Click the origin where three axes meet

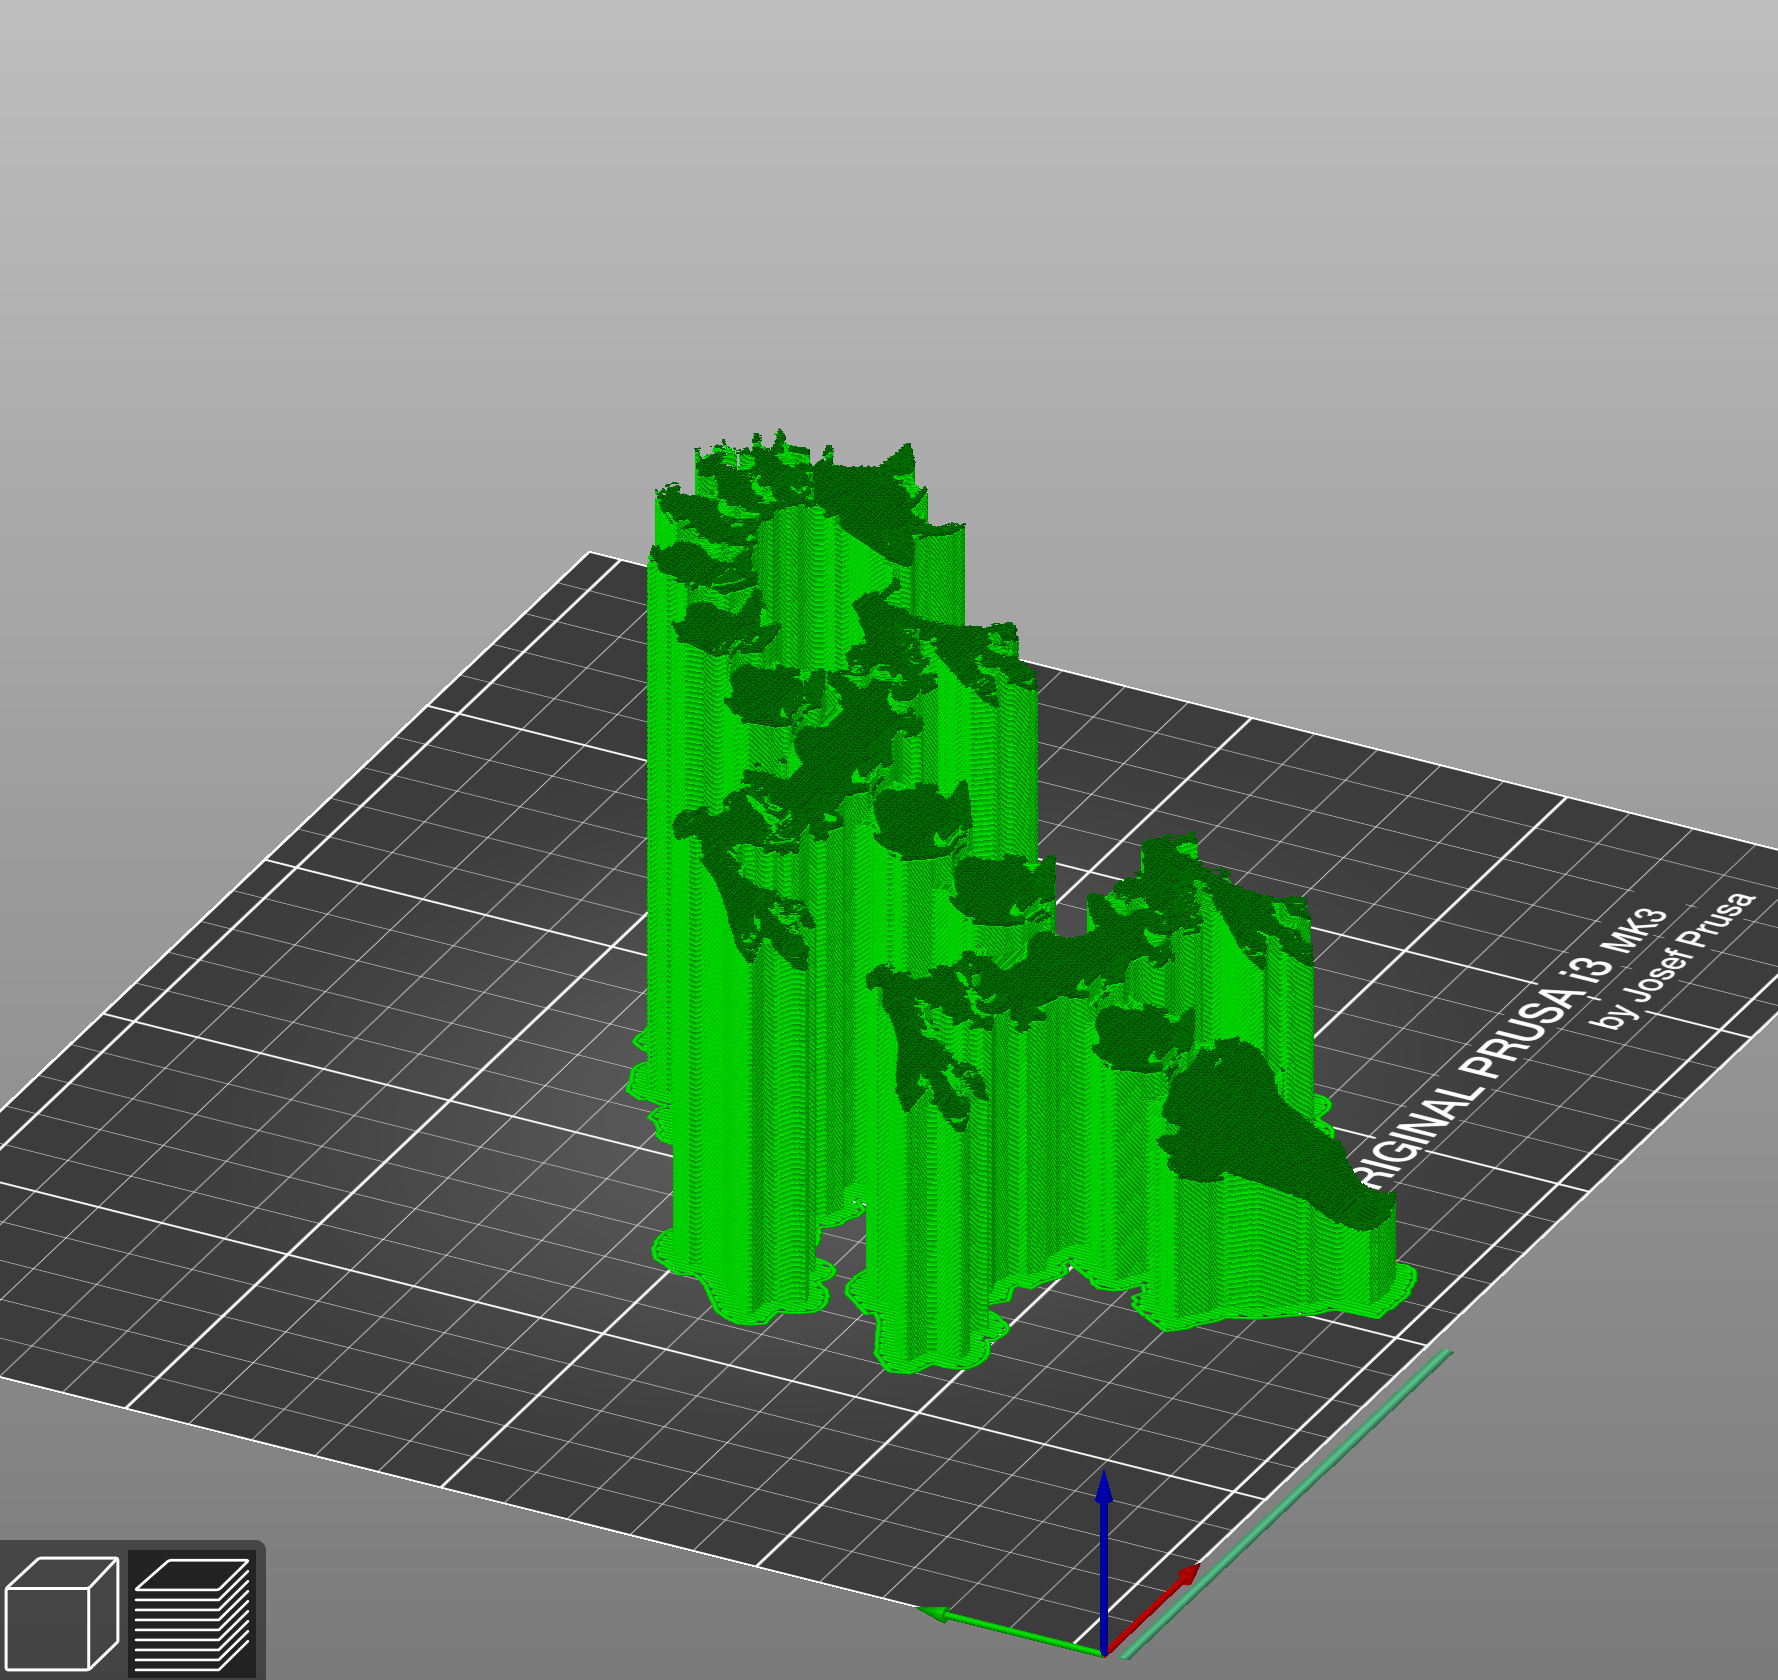[1103, 1654]
